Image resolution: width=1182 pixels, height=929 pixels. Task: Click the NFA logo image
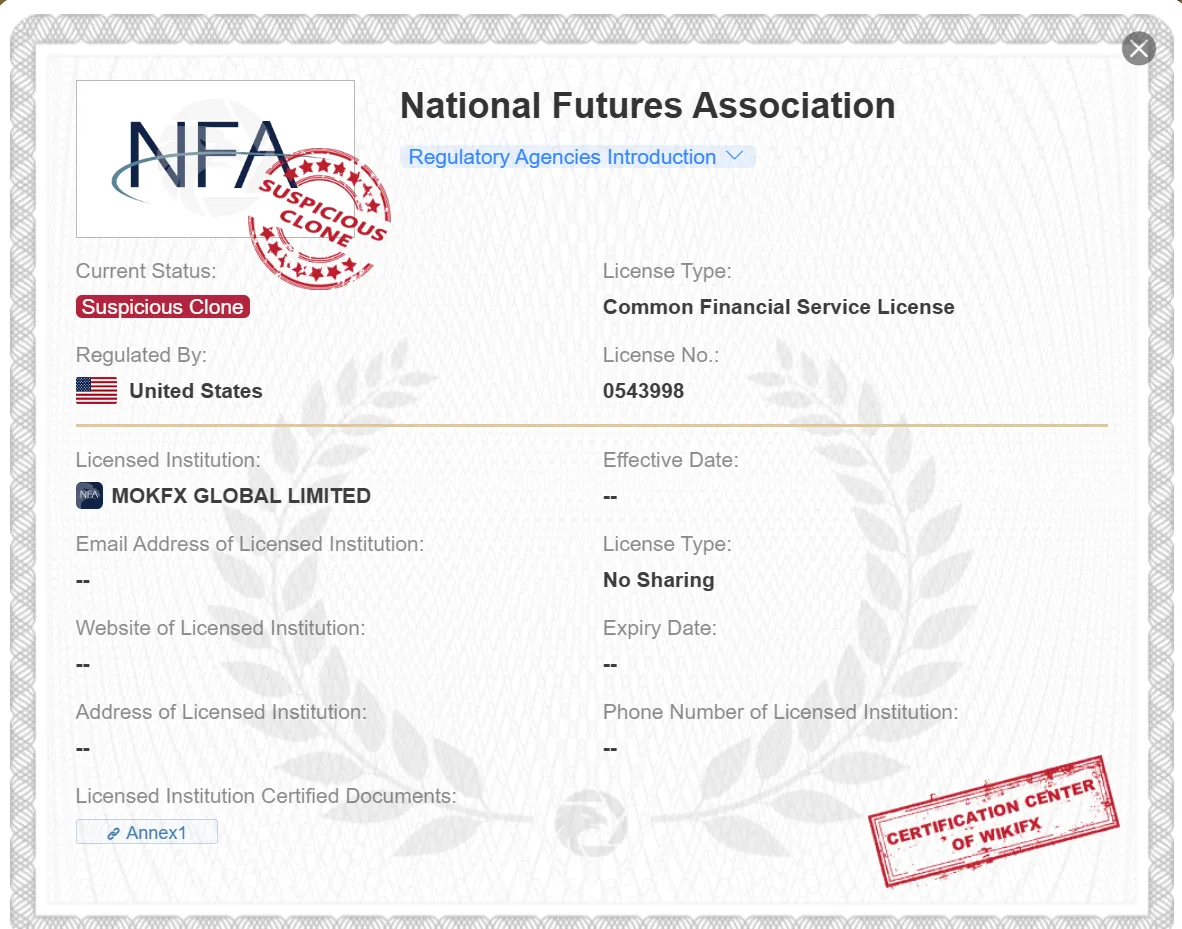point(215,158)
